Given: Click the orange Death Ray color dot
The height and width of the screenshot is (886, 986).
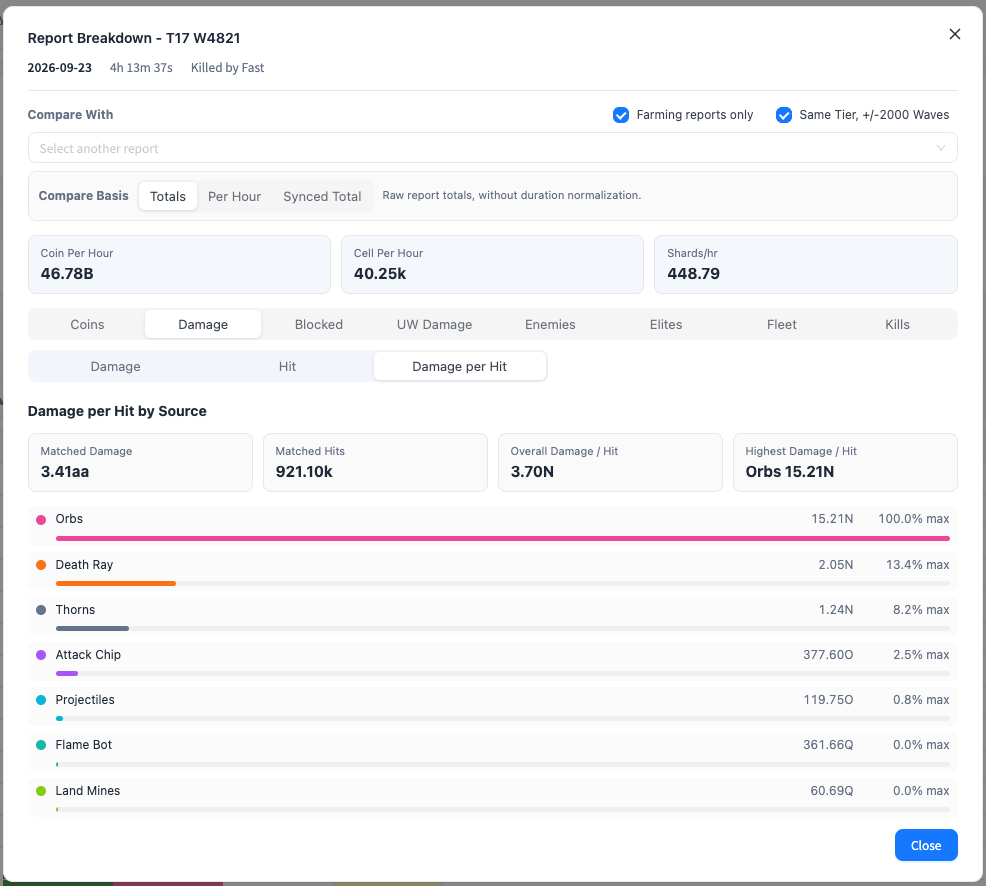Looking at the screenshot, I should click(x=41, y=565).
